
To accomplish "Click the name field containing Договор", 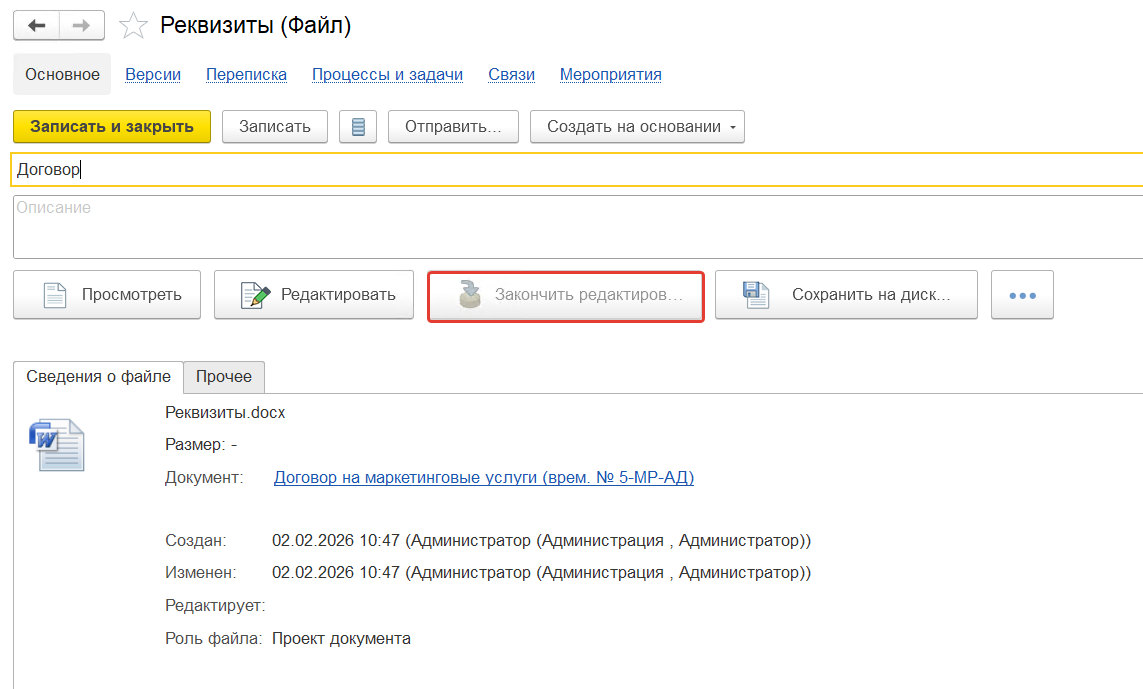I will tap(576, 170).
